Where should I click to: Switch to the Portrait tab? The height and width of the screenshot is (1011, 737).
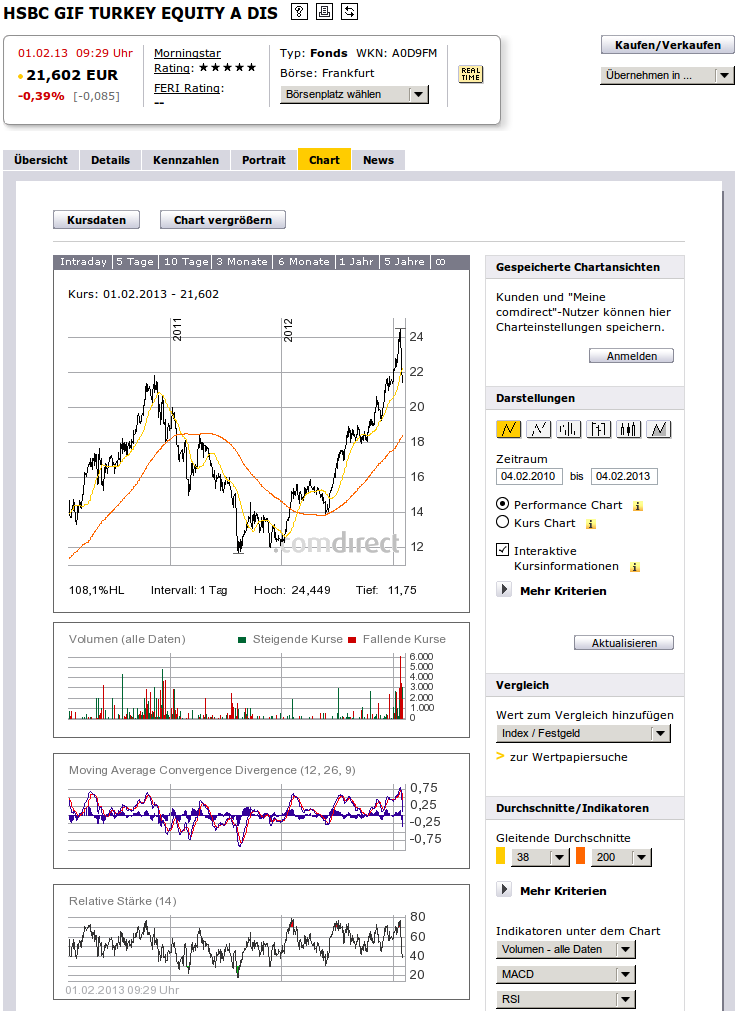coord(264,160)
